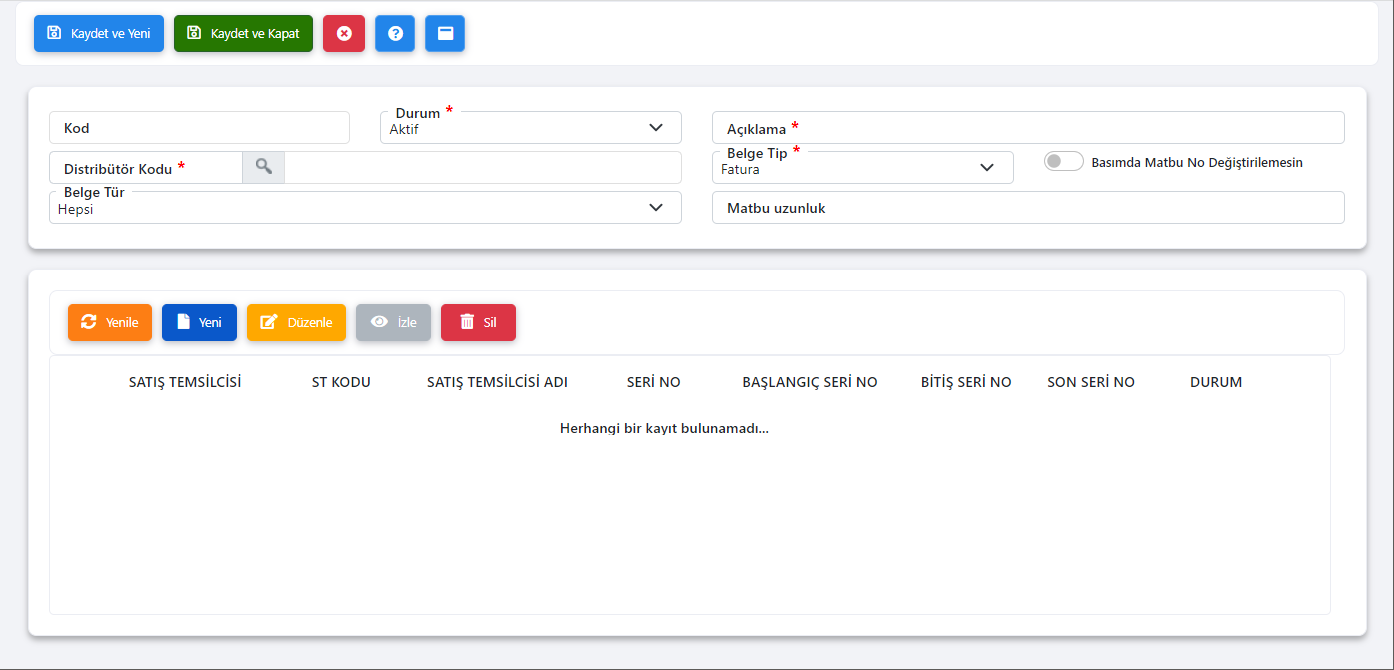
Task: Click the DURUM column header
Action: [x=1216, y=382]
